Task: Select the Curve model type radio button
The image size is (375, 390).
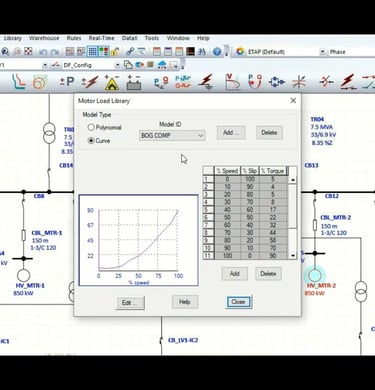Action: [x=91, y=141]
